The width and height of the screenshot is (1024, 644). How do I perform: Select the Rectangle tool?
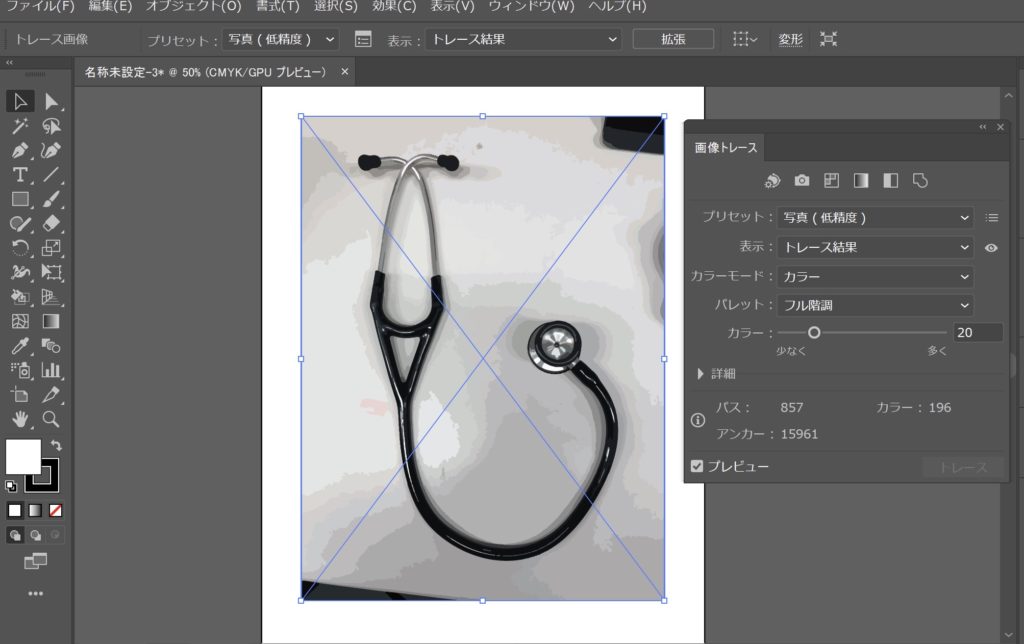(x=20, y=199)
